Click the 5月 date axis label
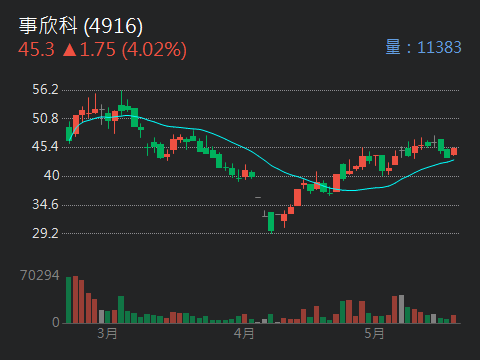480x360 pixels. 374,334
